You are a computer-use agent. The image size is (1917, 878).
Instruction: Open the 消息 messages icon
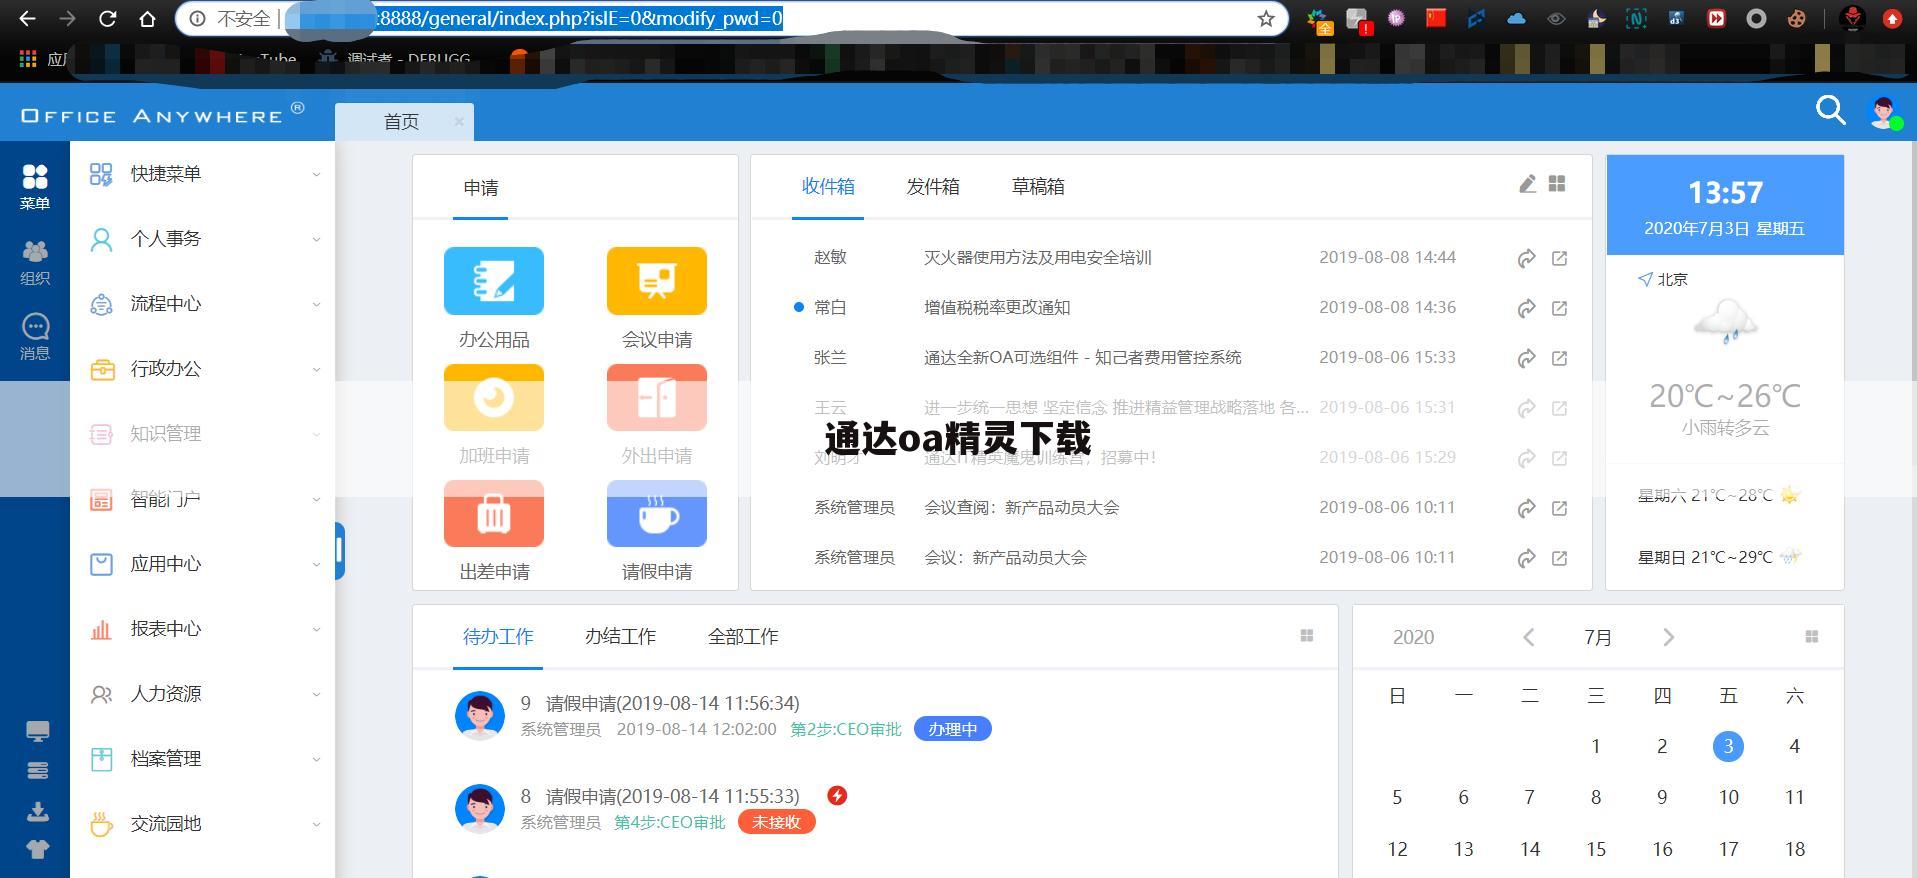pyautogui.click(x=35, y=337)
